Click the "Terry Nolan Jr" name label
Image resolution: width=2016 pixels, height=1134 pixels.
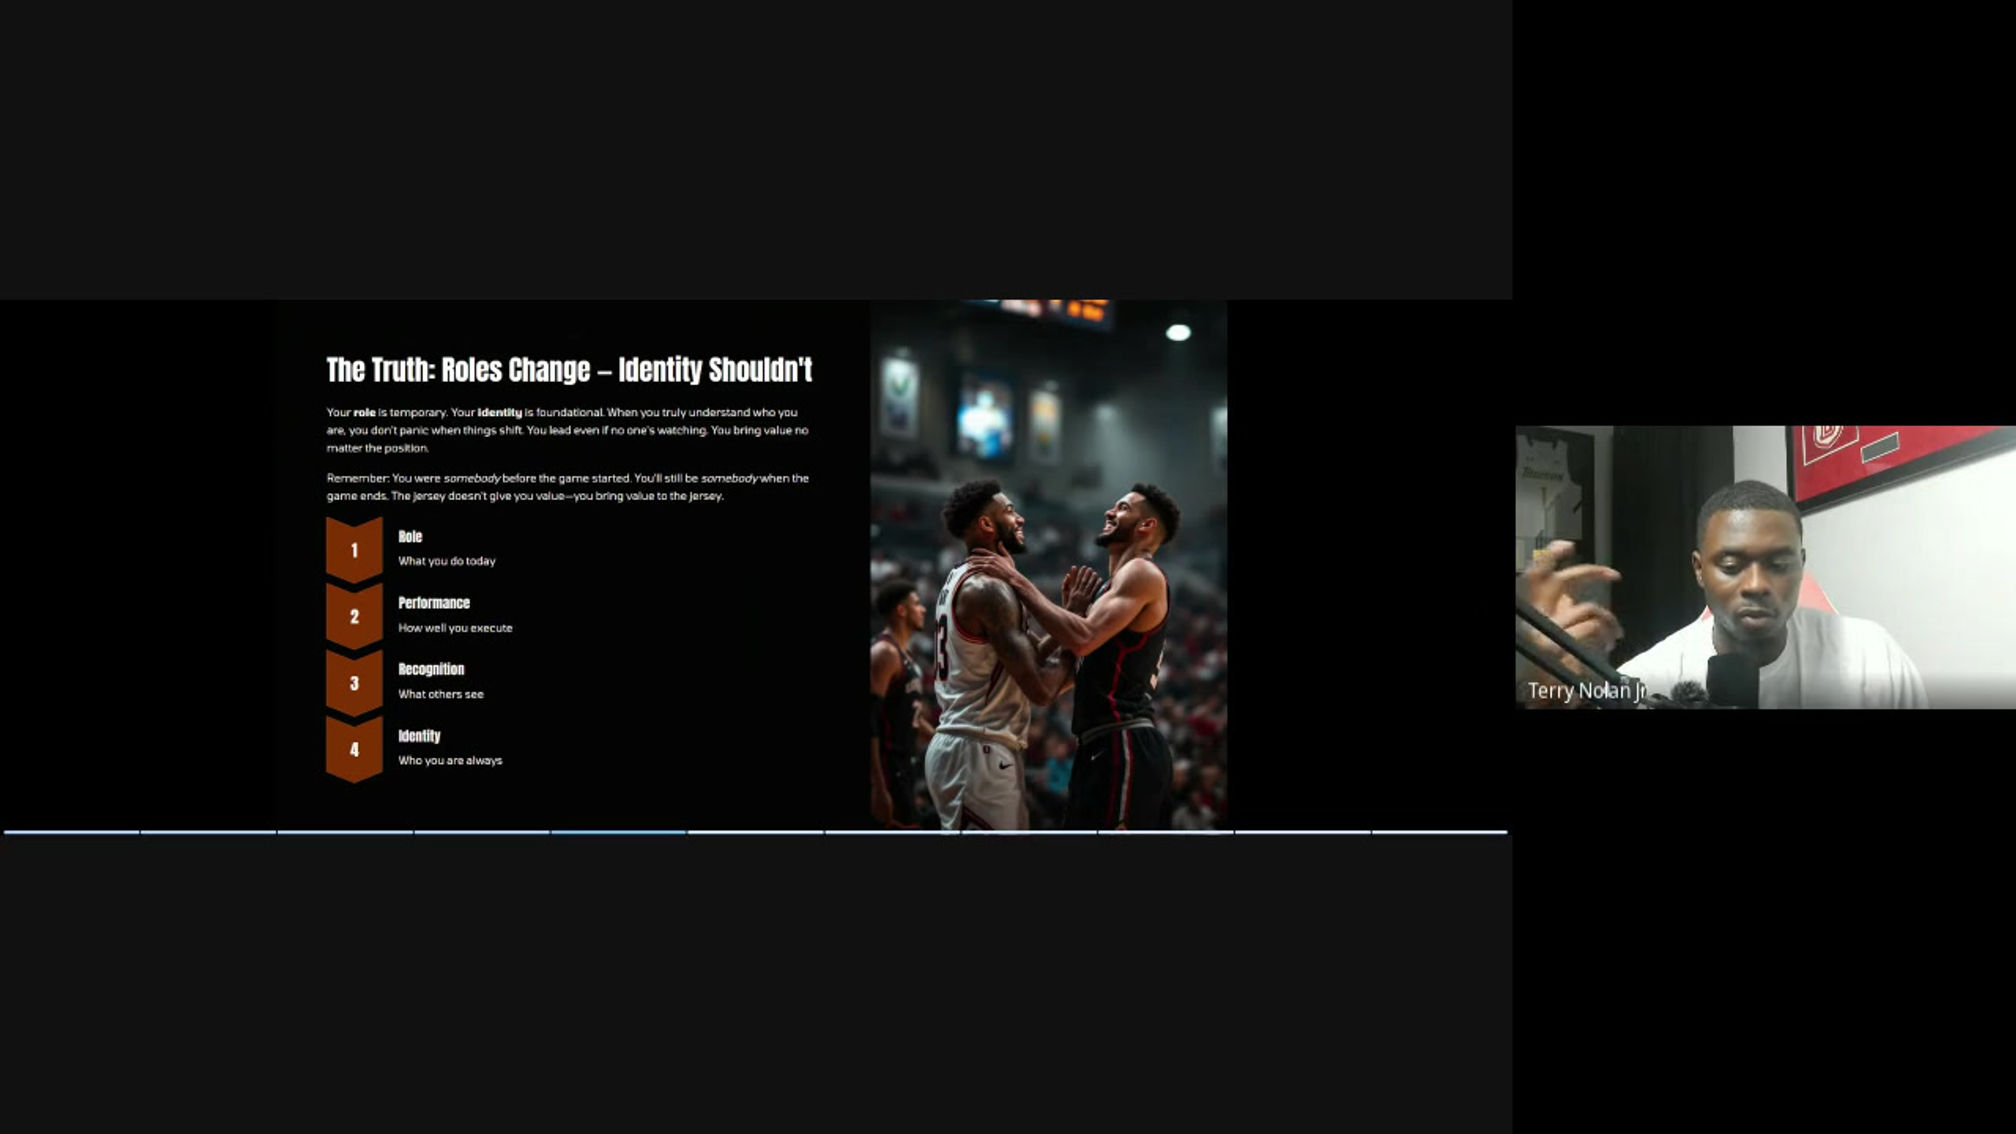pos(1586,691)
